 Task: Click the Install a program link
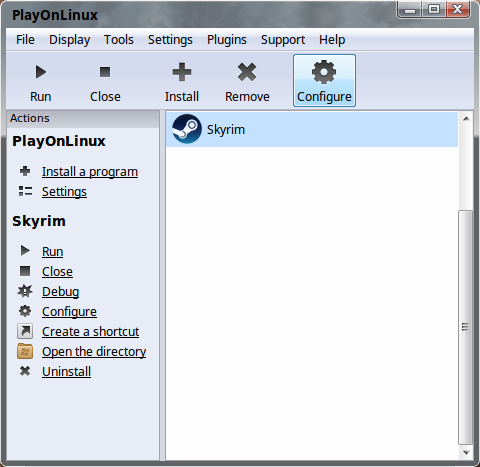click(x=90, y=172)
